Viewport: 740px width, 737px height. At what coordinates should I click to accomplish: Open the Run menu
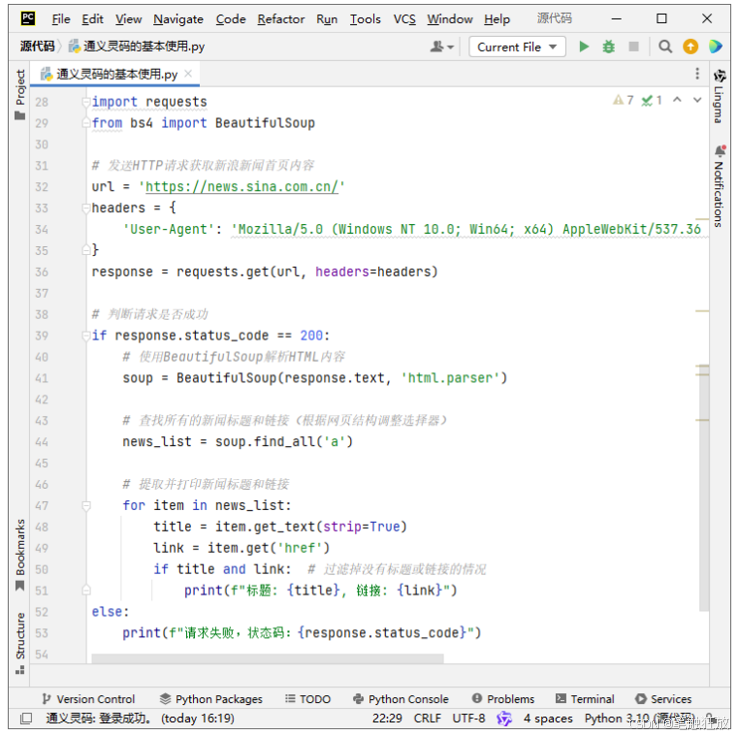coord(327,19)
